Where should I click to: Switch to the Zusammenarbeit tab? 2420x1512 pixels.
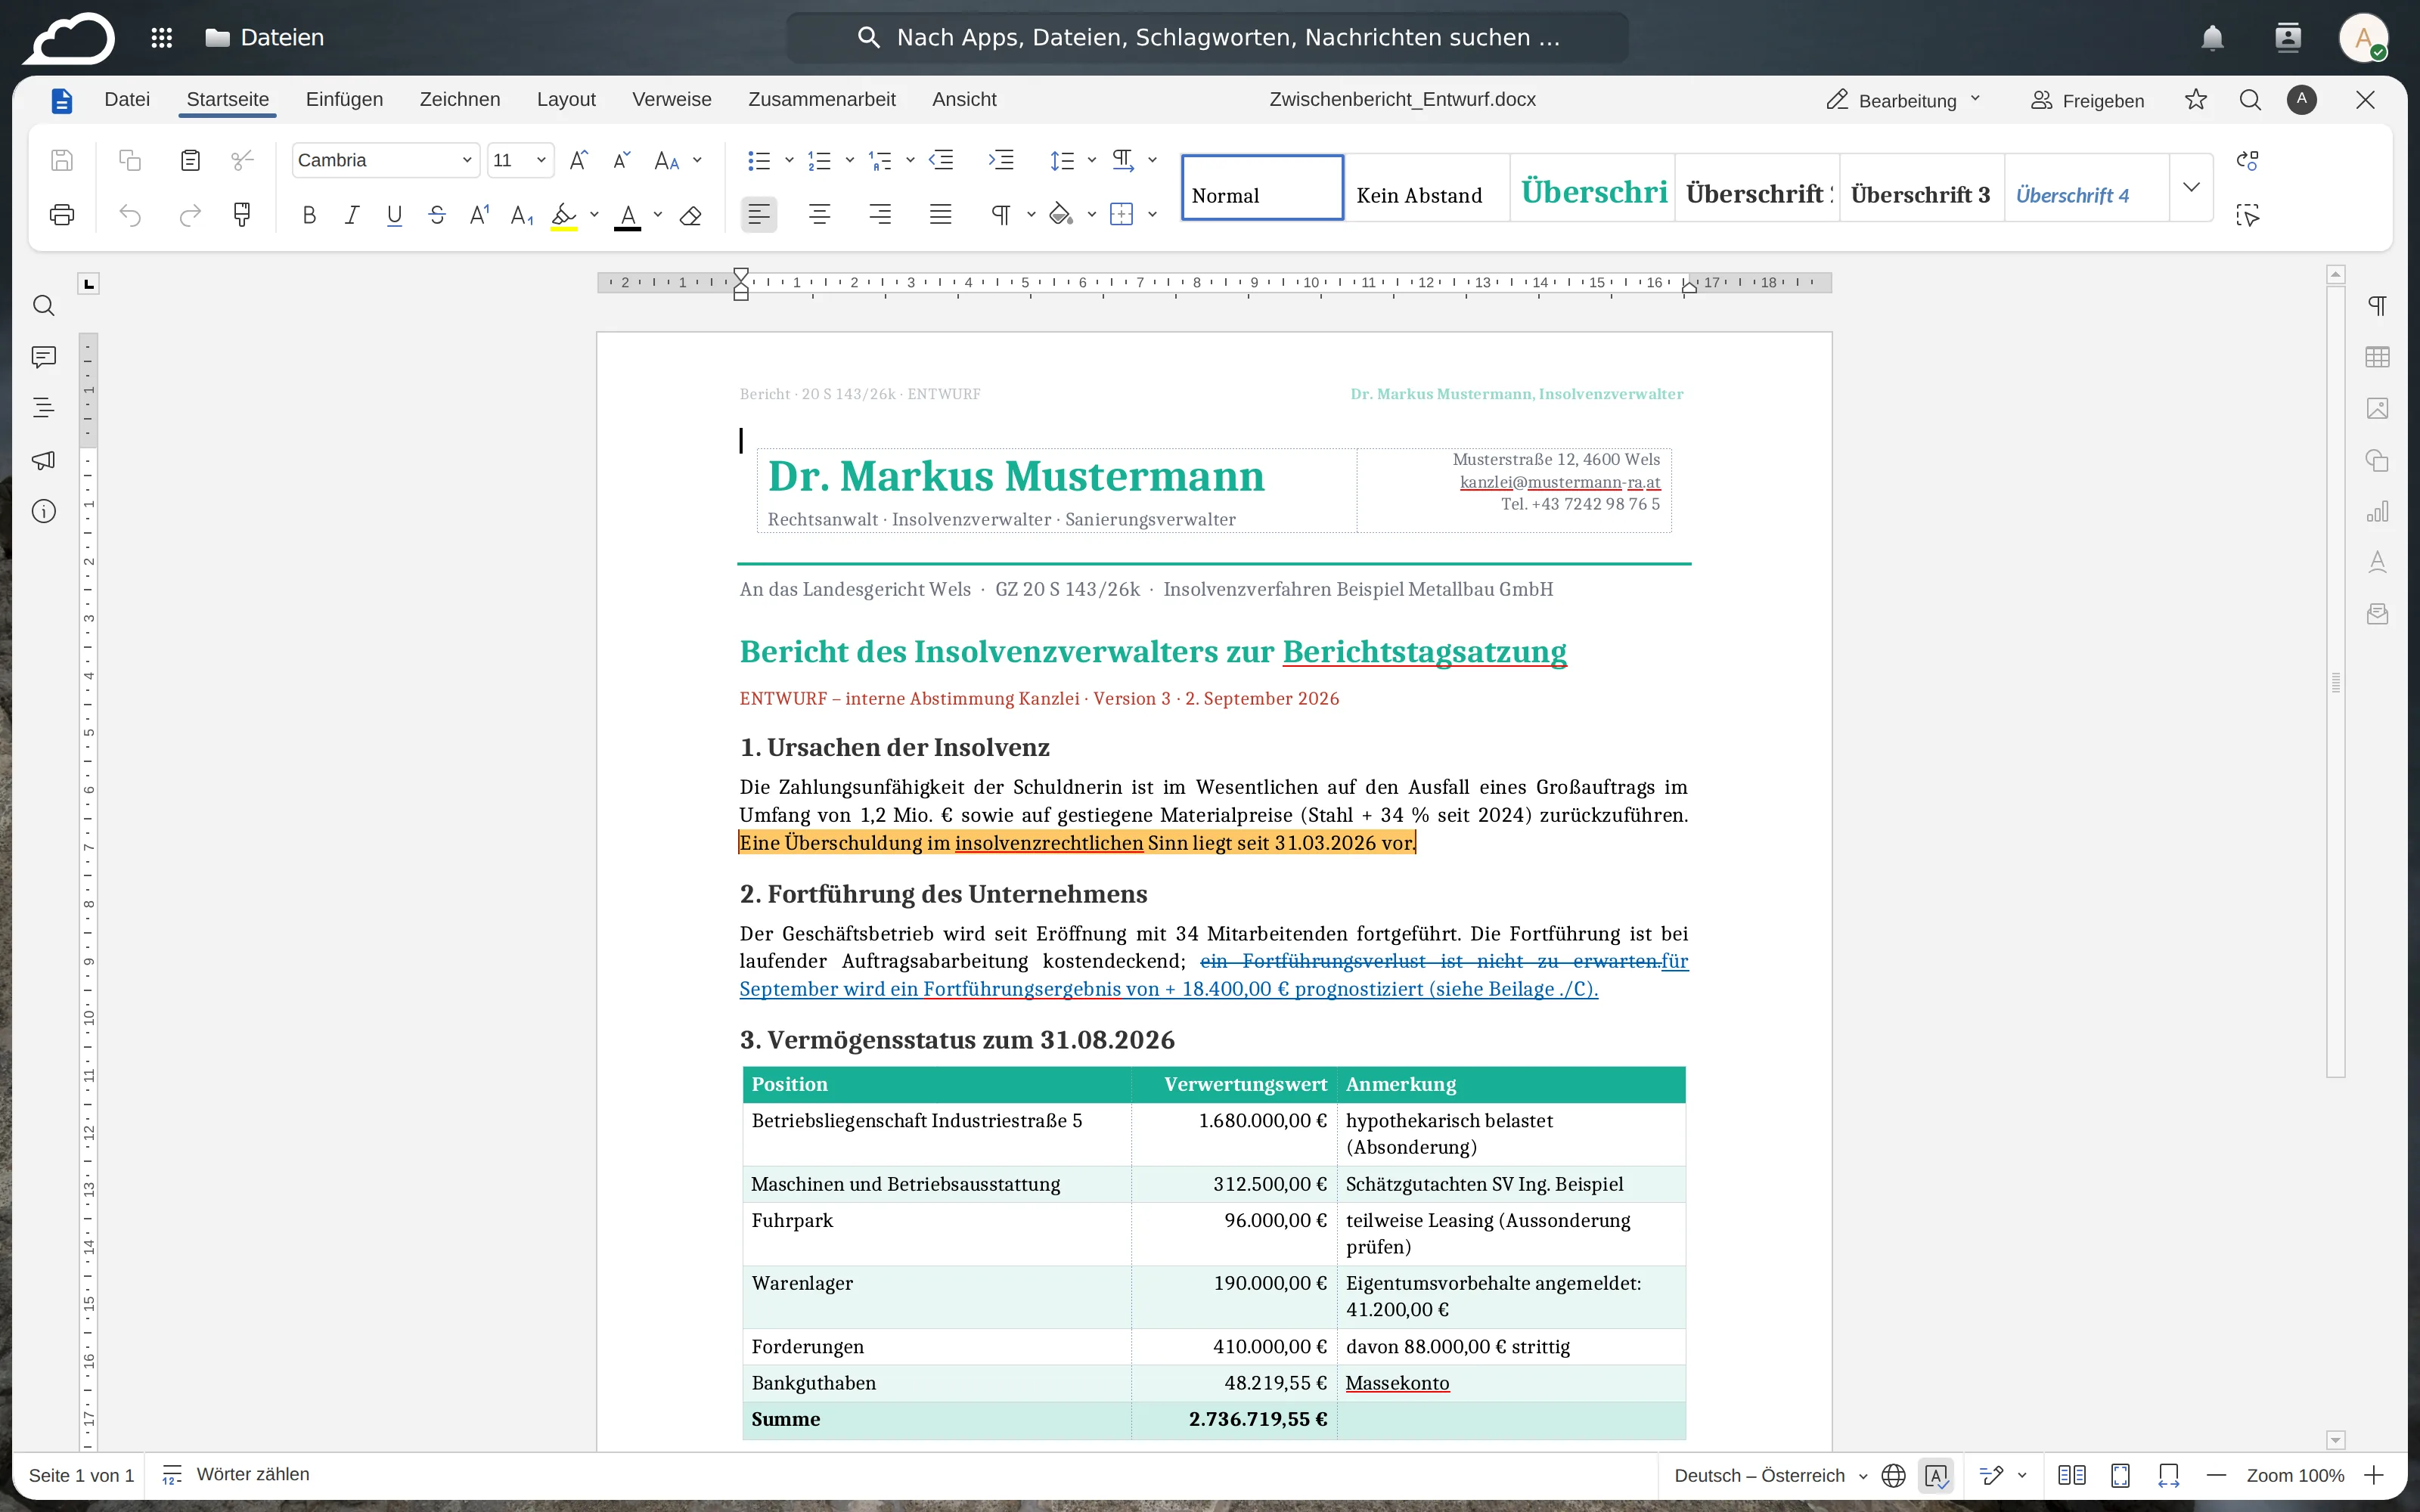(x=822, y=100)
